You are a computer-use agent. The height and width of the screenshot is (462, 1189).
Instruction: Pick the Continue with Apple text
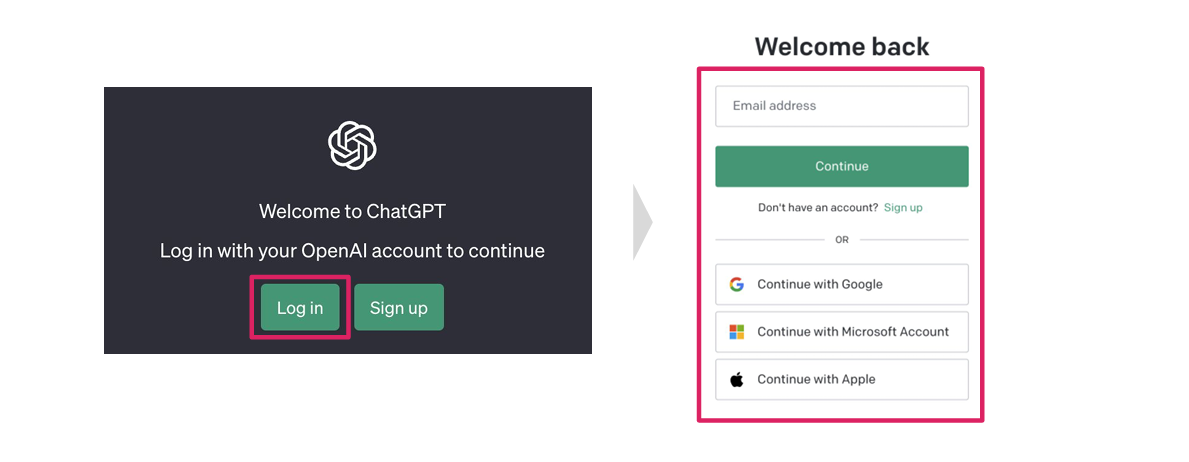pyautogui.click(x=816, y=380)
